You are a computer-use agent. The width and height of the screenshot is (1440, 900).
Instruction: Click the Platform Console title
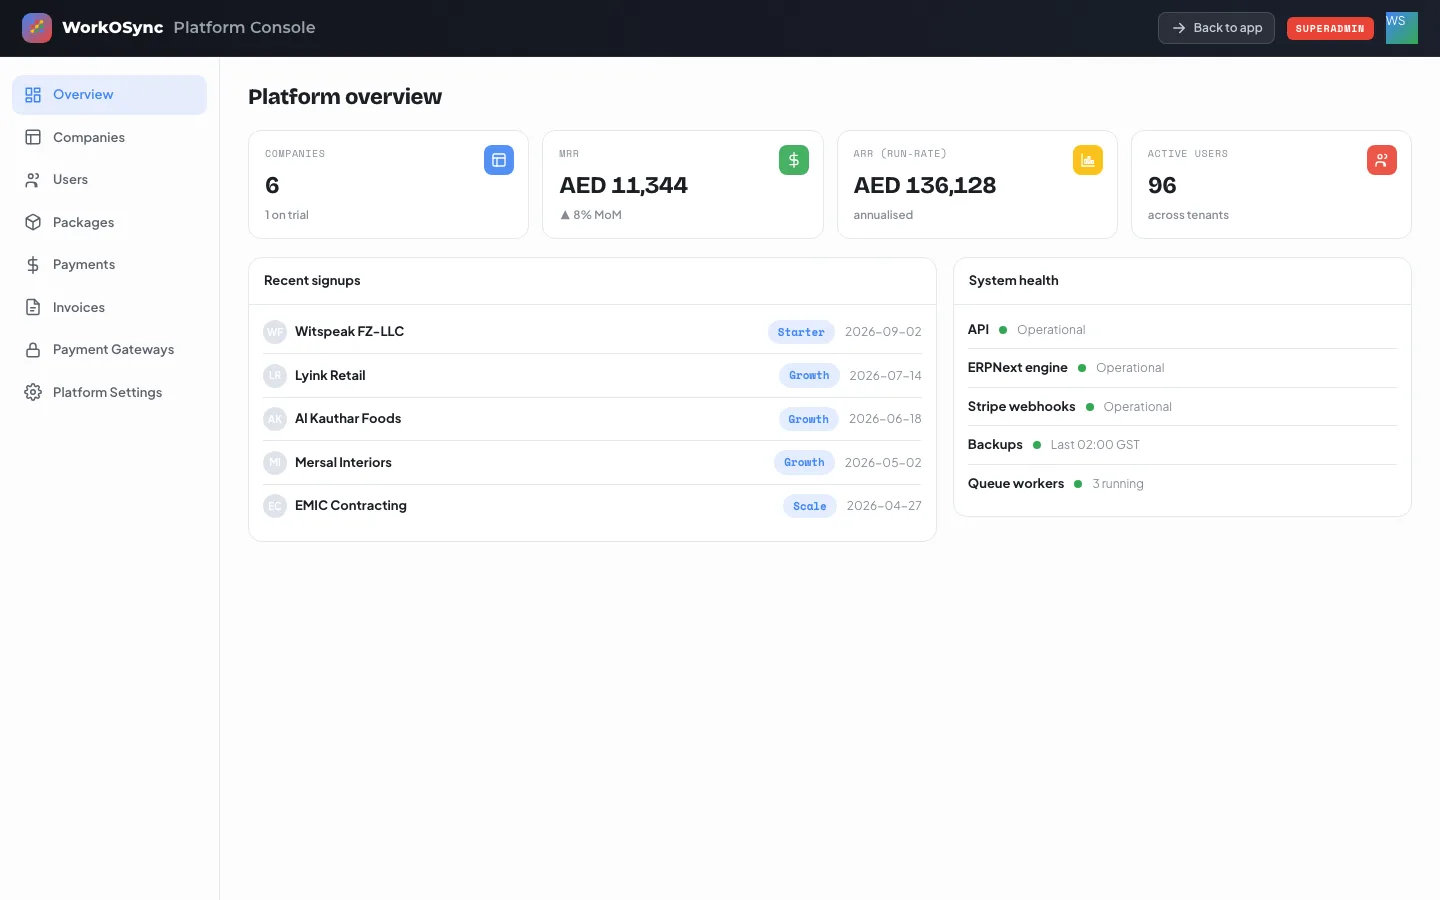(x=244, y=28)
